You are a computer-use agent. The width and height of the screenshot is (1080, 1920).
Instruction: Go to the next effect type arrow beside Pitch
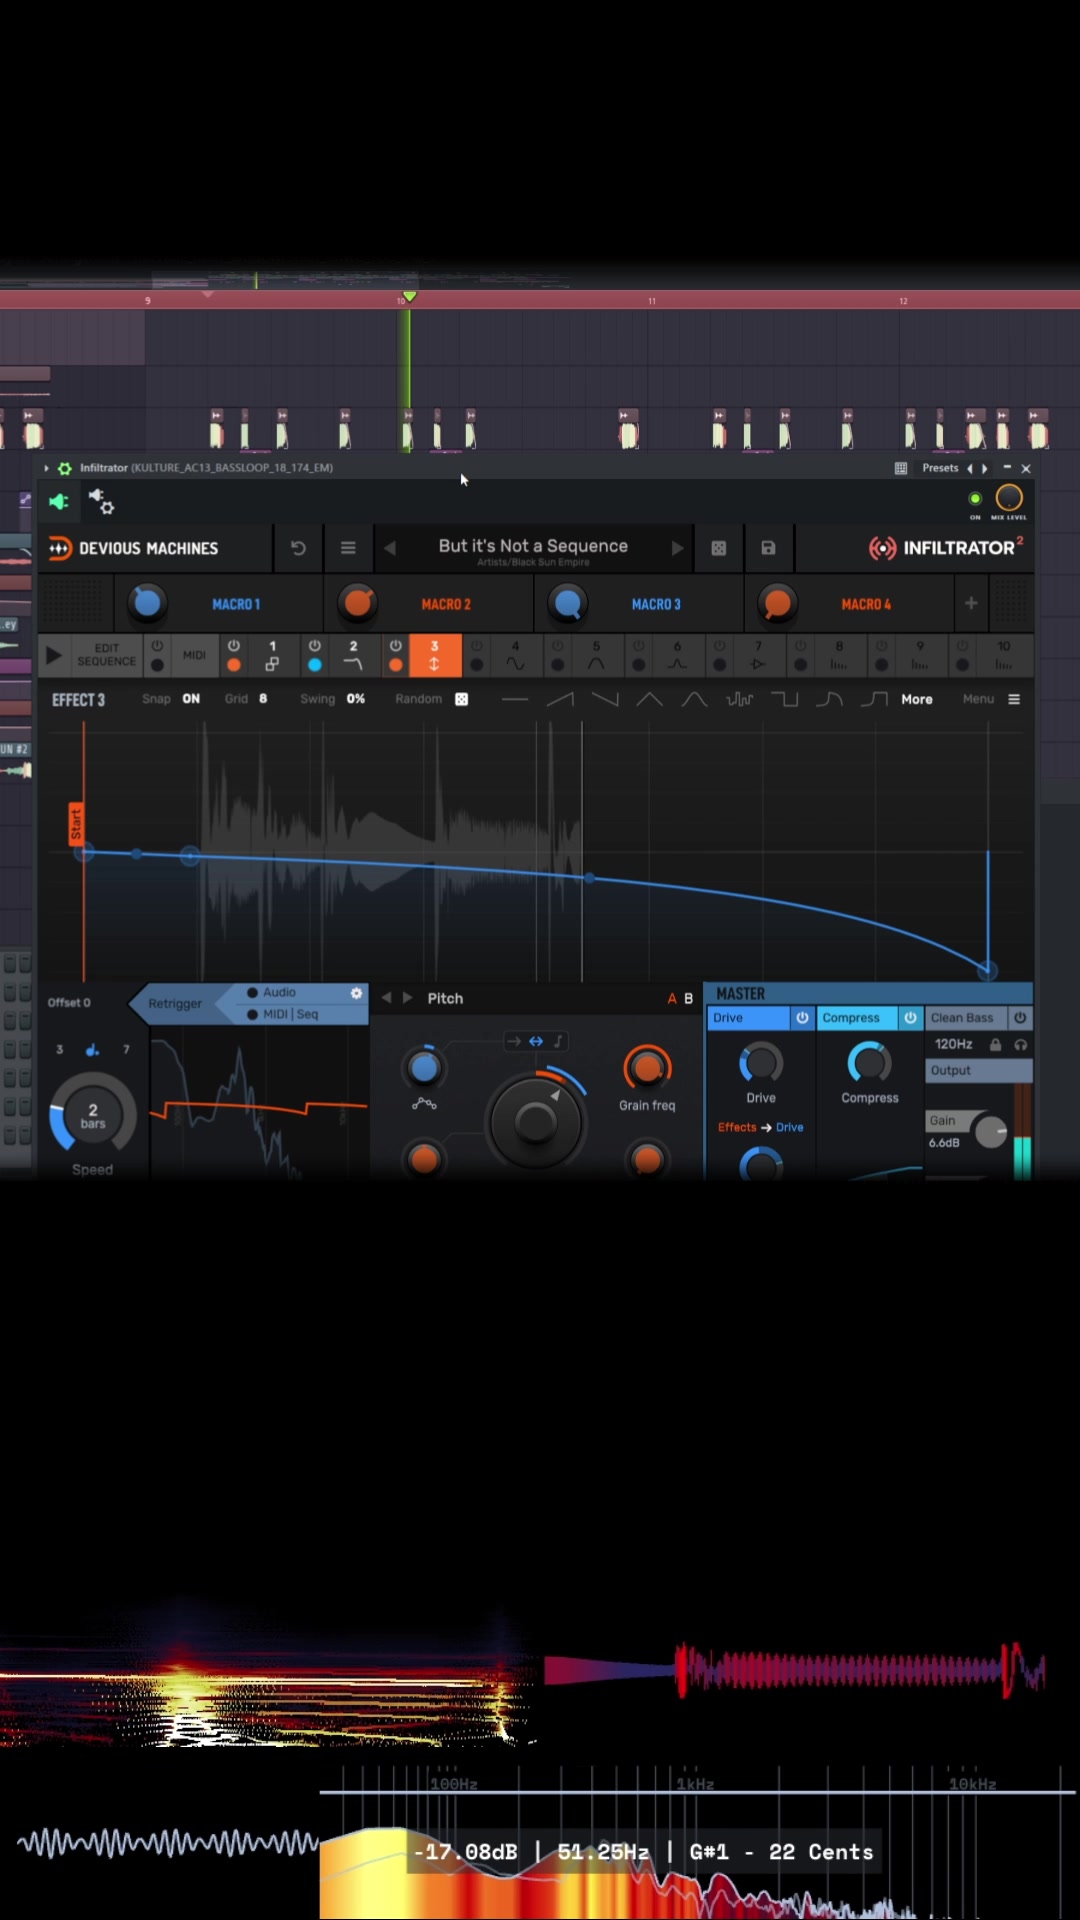pyautogui.click(x=407, y=998)
